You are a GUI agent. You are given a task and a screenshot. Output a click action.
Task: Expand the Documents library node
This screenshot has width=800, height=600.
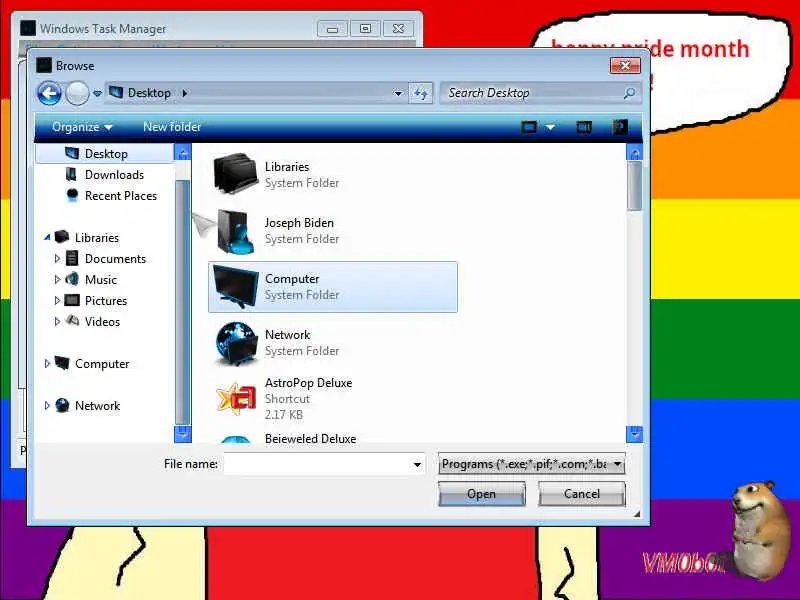57,259
